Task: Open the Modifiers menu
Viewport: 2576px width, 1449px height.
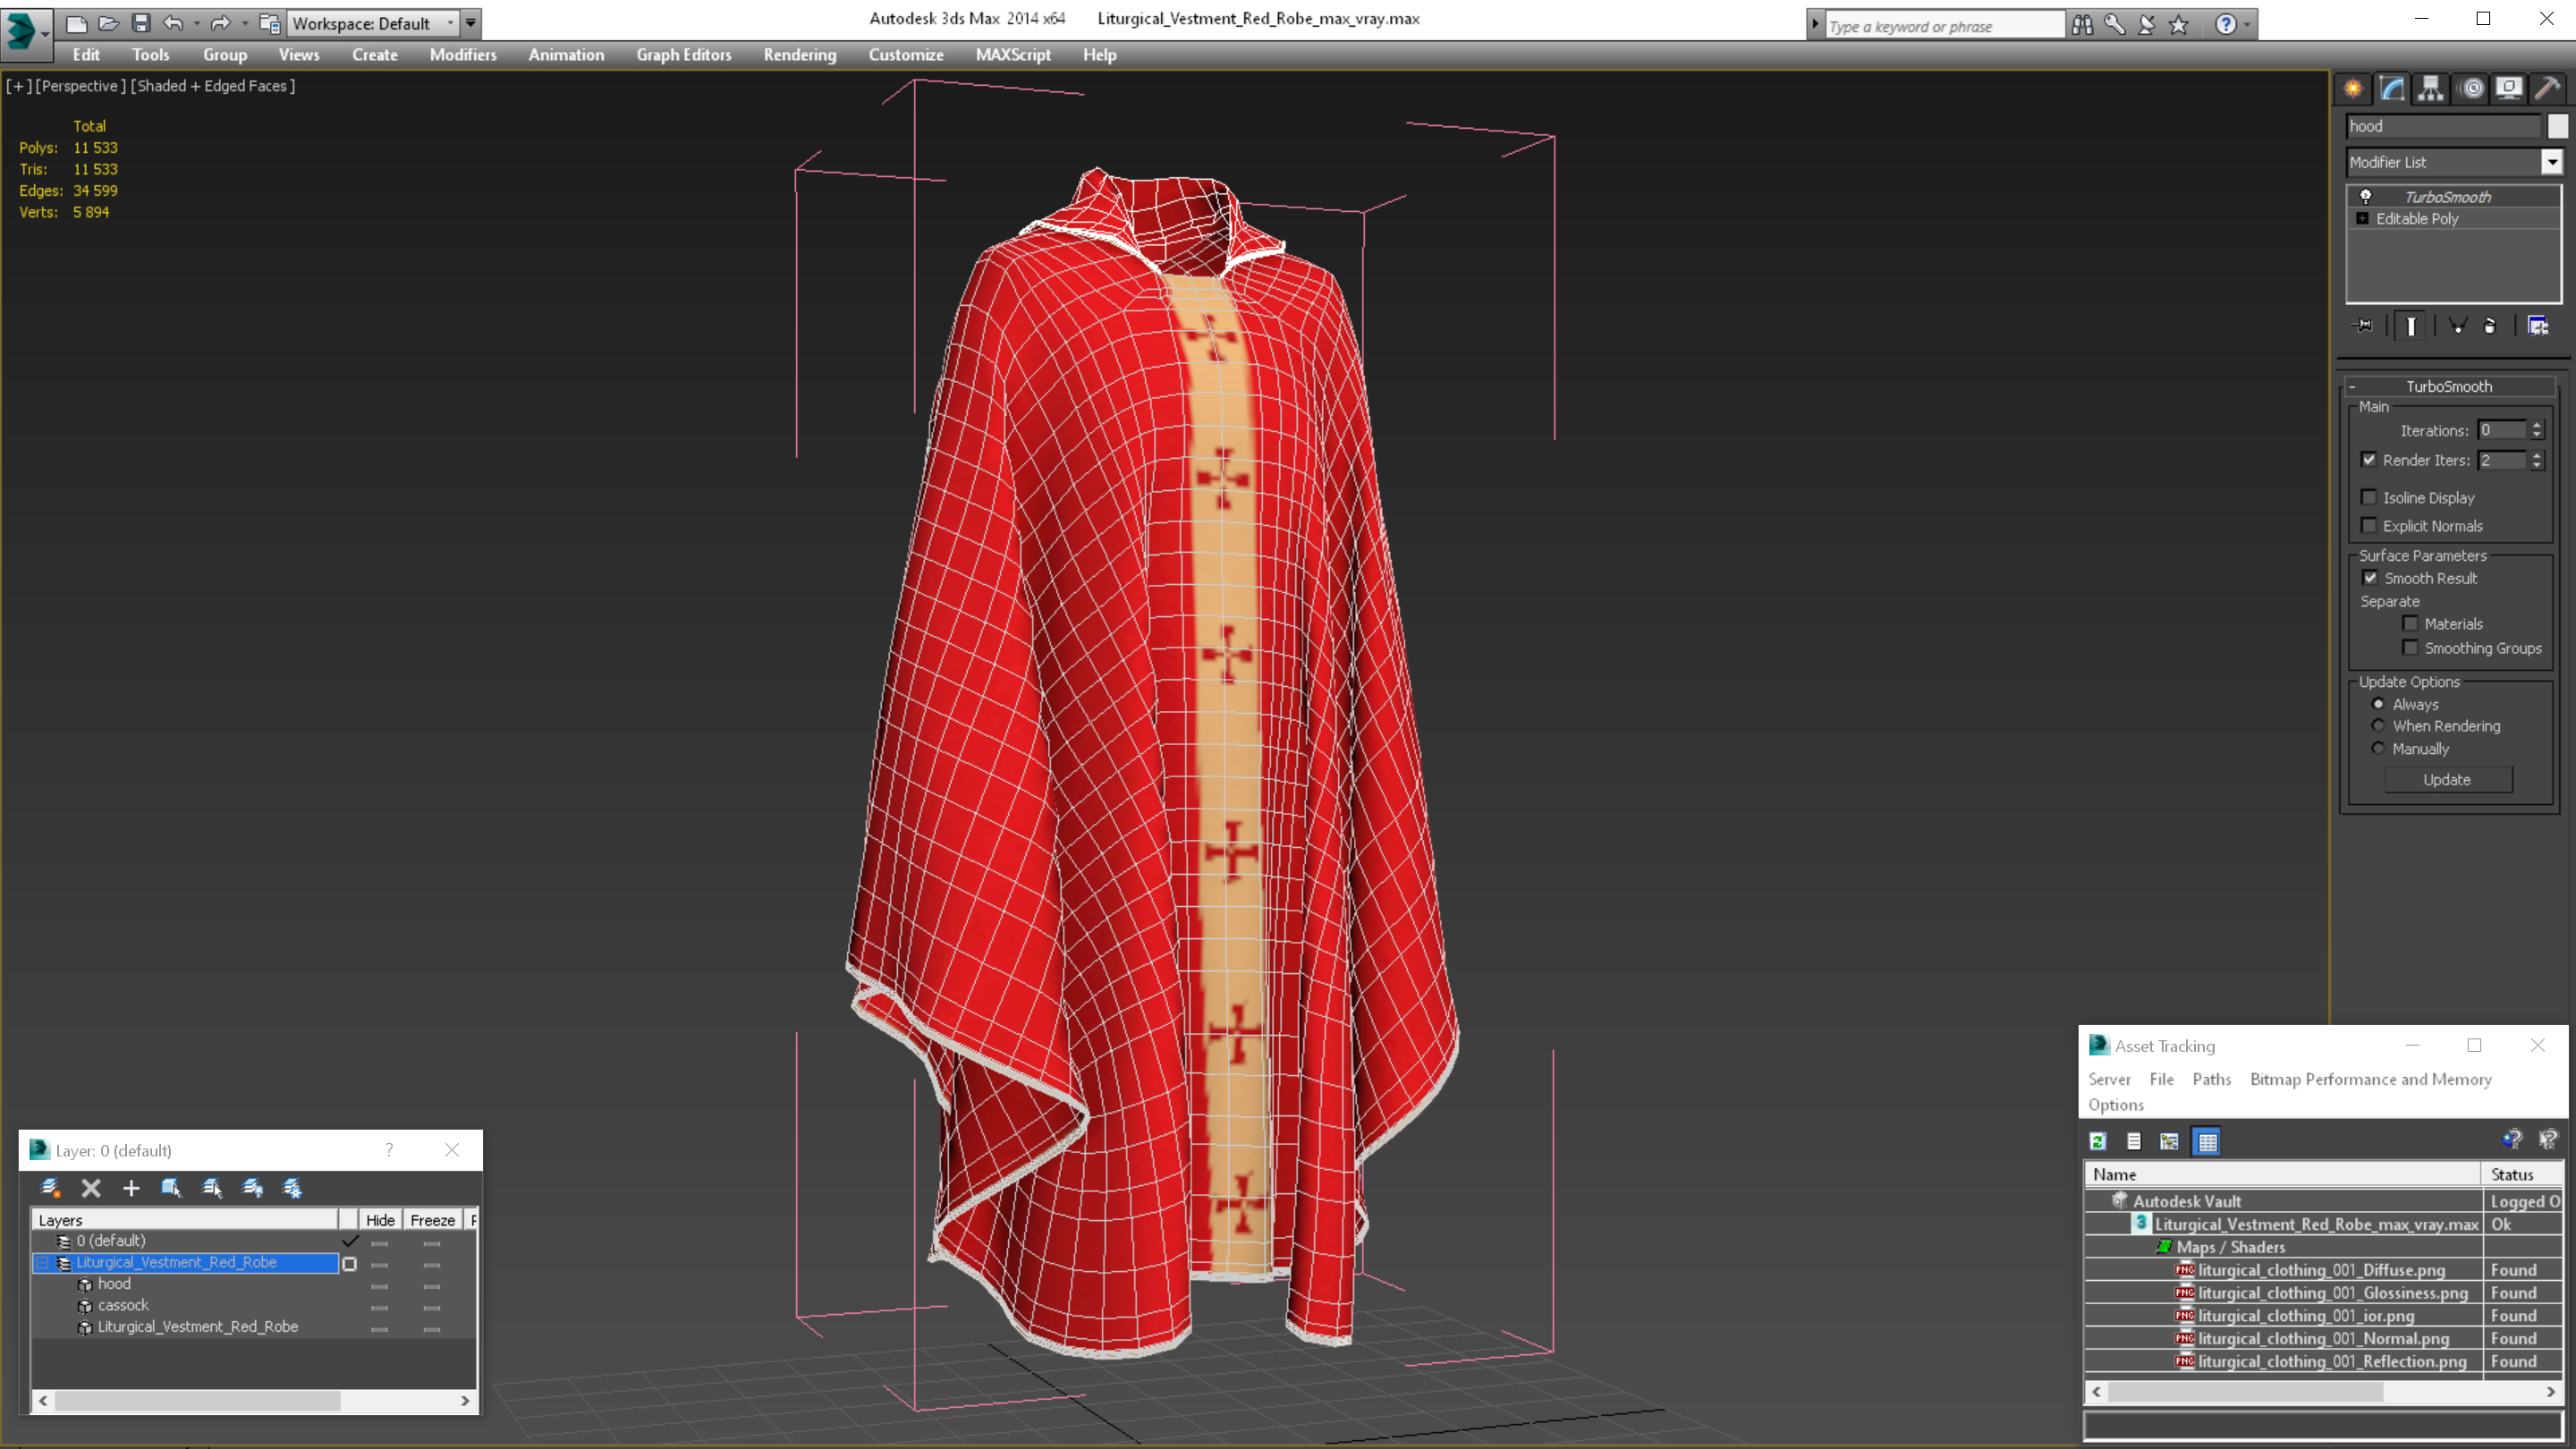Action: [x=463, y=55]
